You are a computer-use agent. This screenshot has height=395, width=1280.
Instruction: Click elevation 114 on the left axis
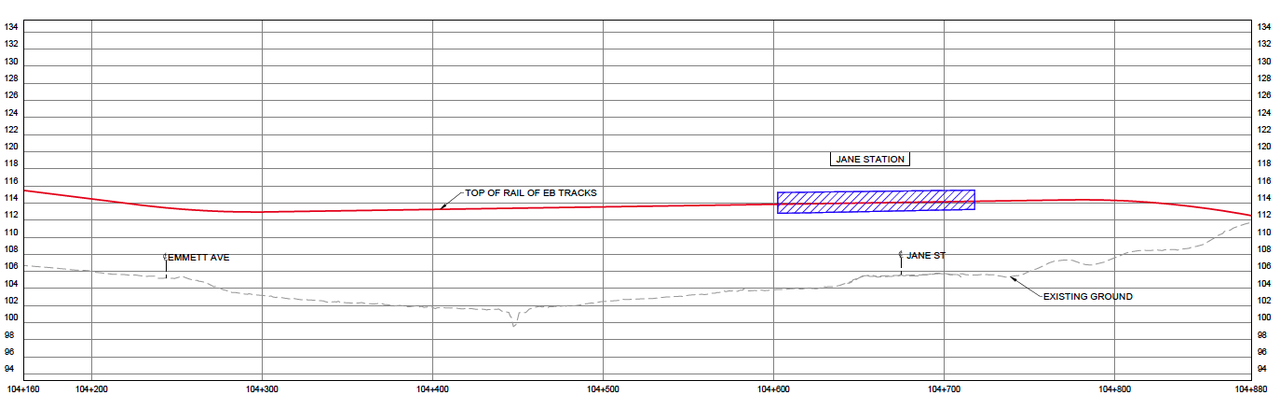pyautogui.click(x=12, y=198)
